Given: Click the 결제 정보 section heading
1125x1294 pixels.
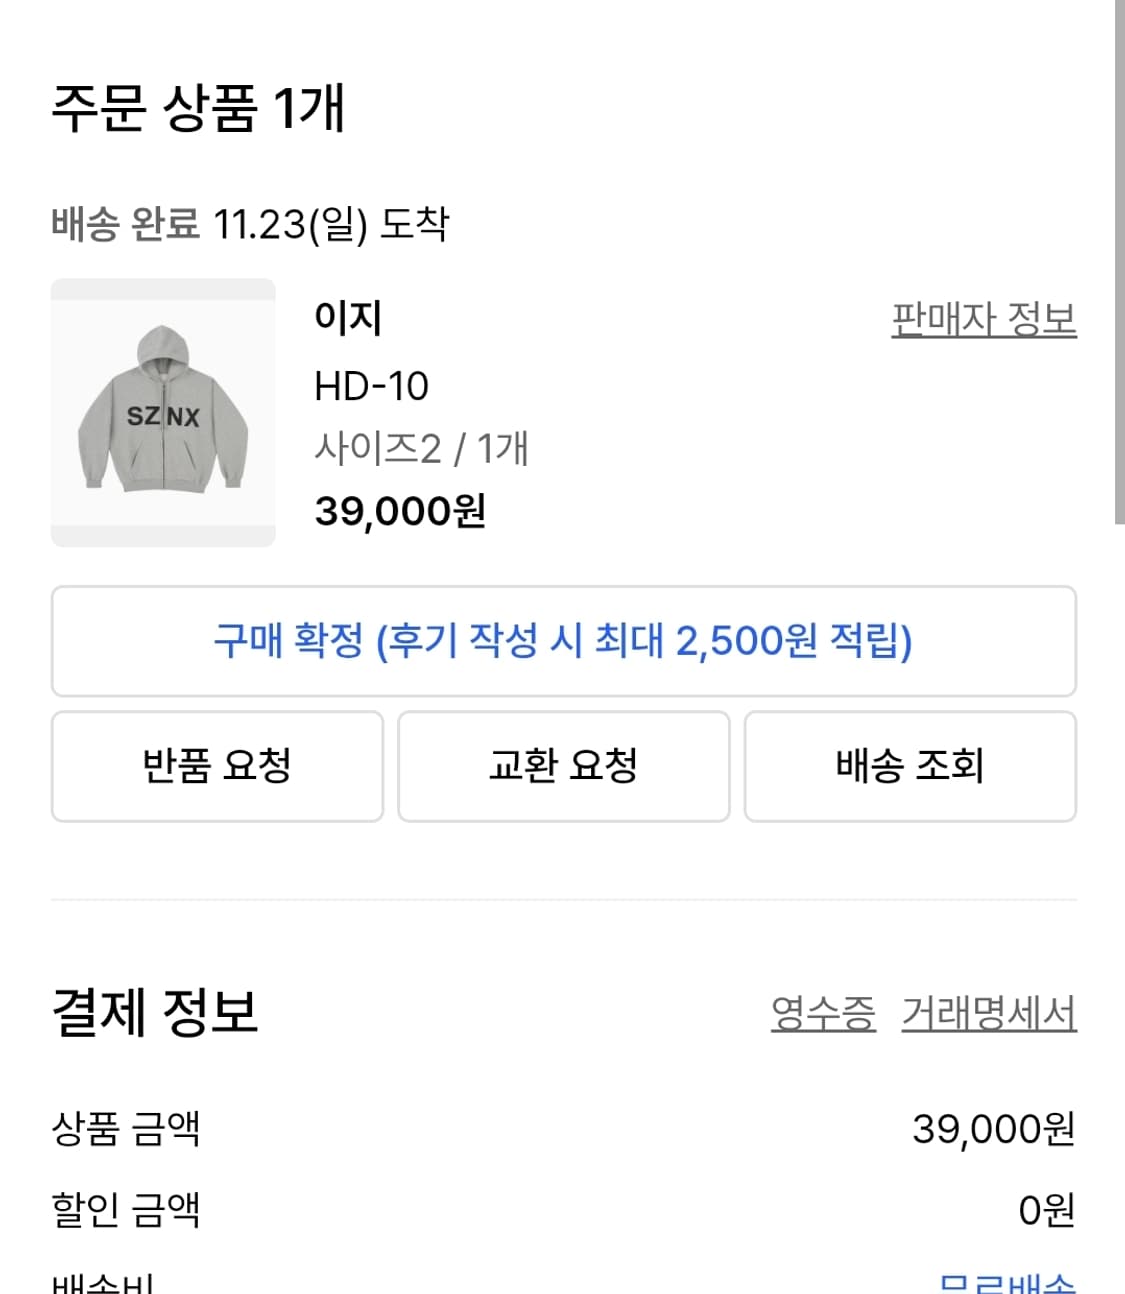Looking at the screenshot, I should [155, 1011].
